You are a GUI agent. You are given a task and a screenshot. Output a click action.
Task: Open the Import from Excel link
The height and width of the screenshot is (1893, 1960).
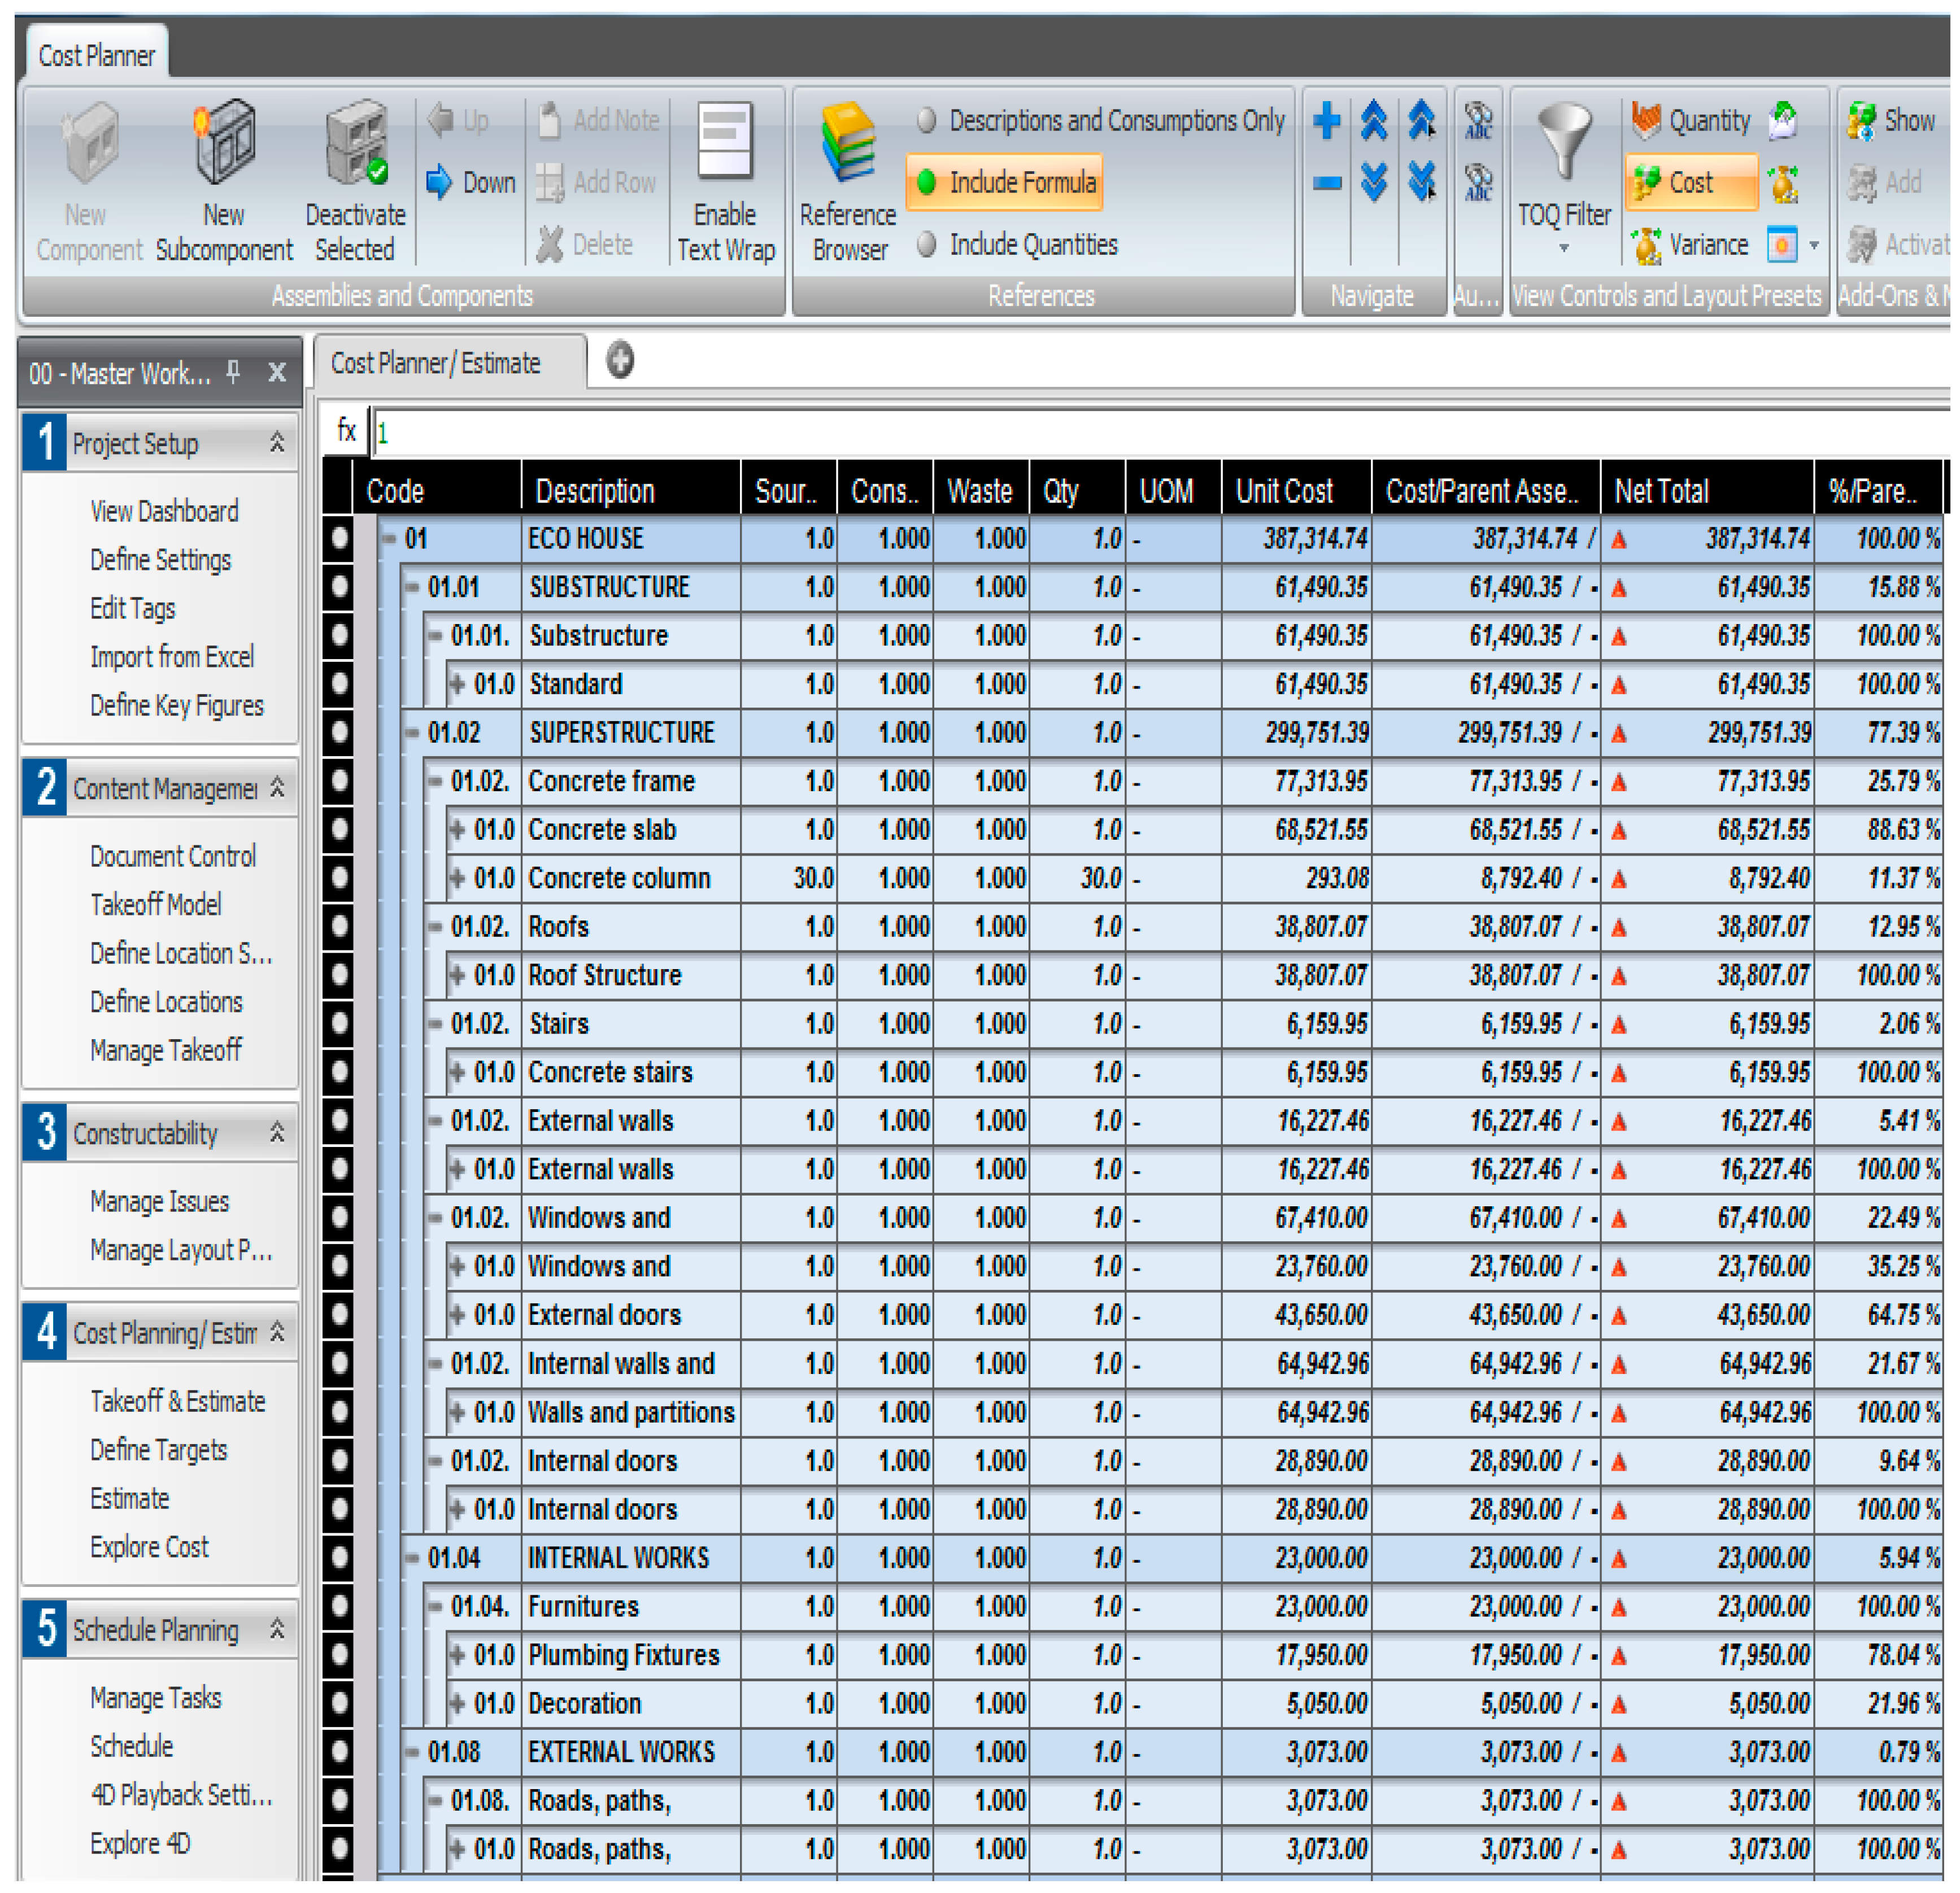tap(172, 657)
